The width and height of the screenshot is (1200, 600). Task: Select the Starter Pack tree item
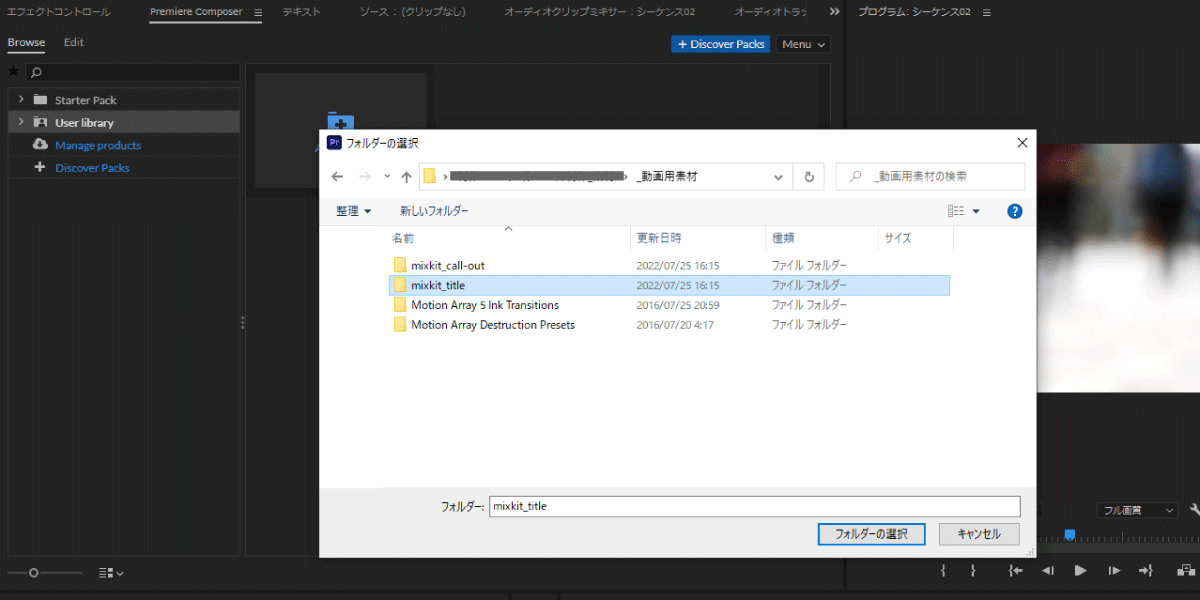pos(124,100)
